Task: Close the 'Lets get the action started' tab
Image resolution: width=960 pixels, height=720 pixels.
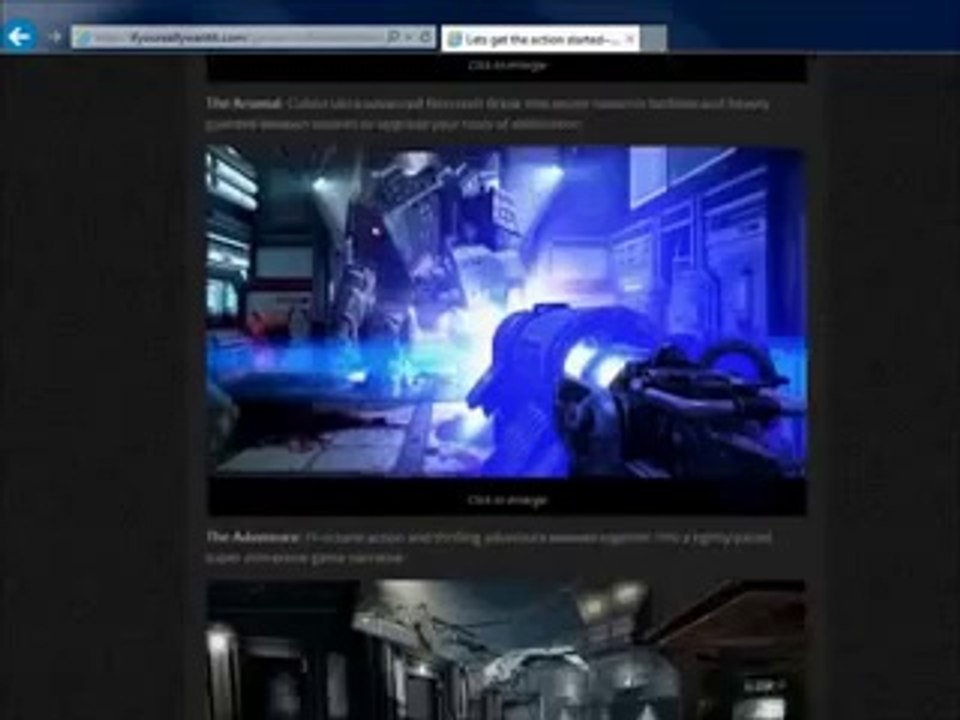Action: 630,39
